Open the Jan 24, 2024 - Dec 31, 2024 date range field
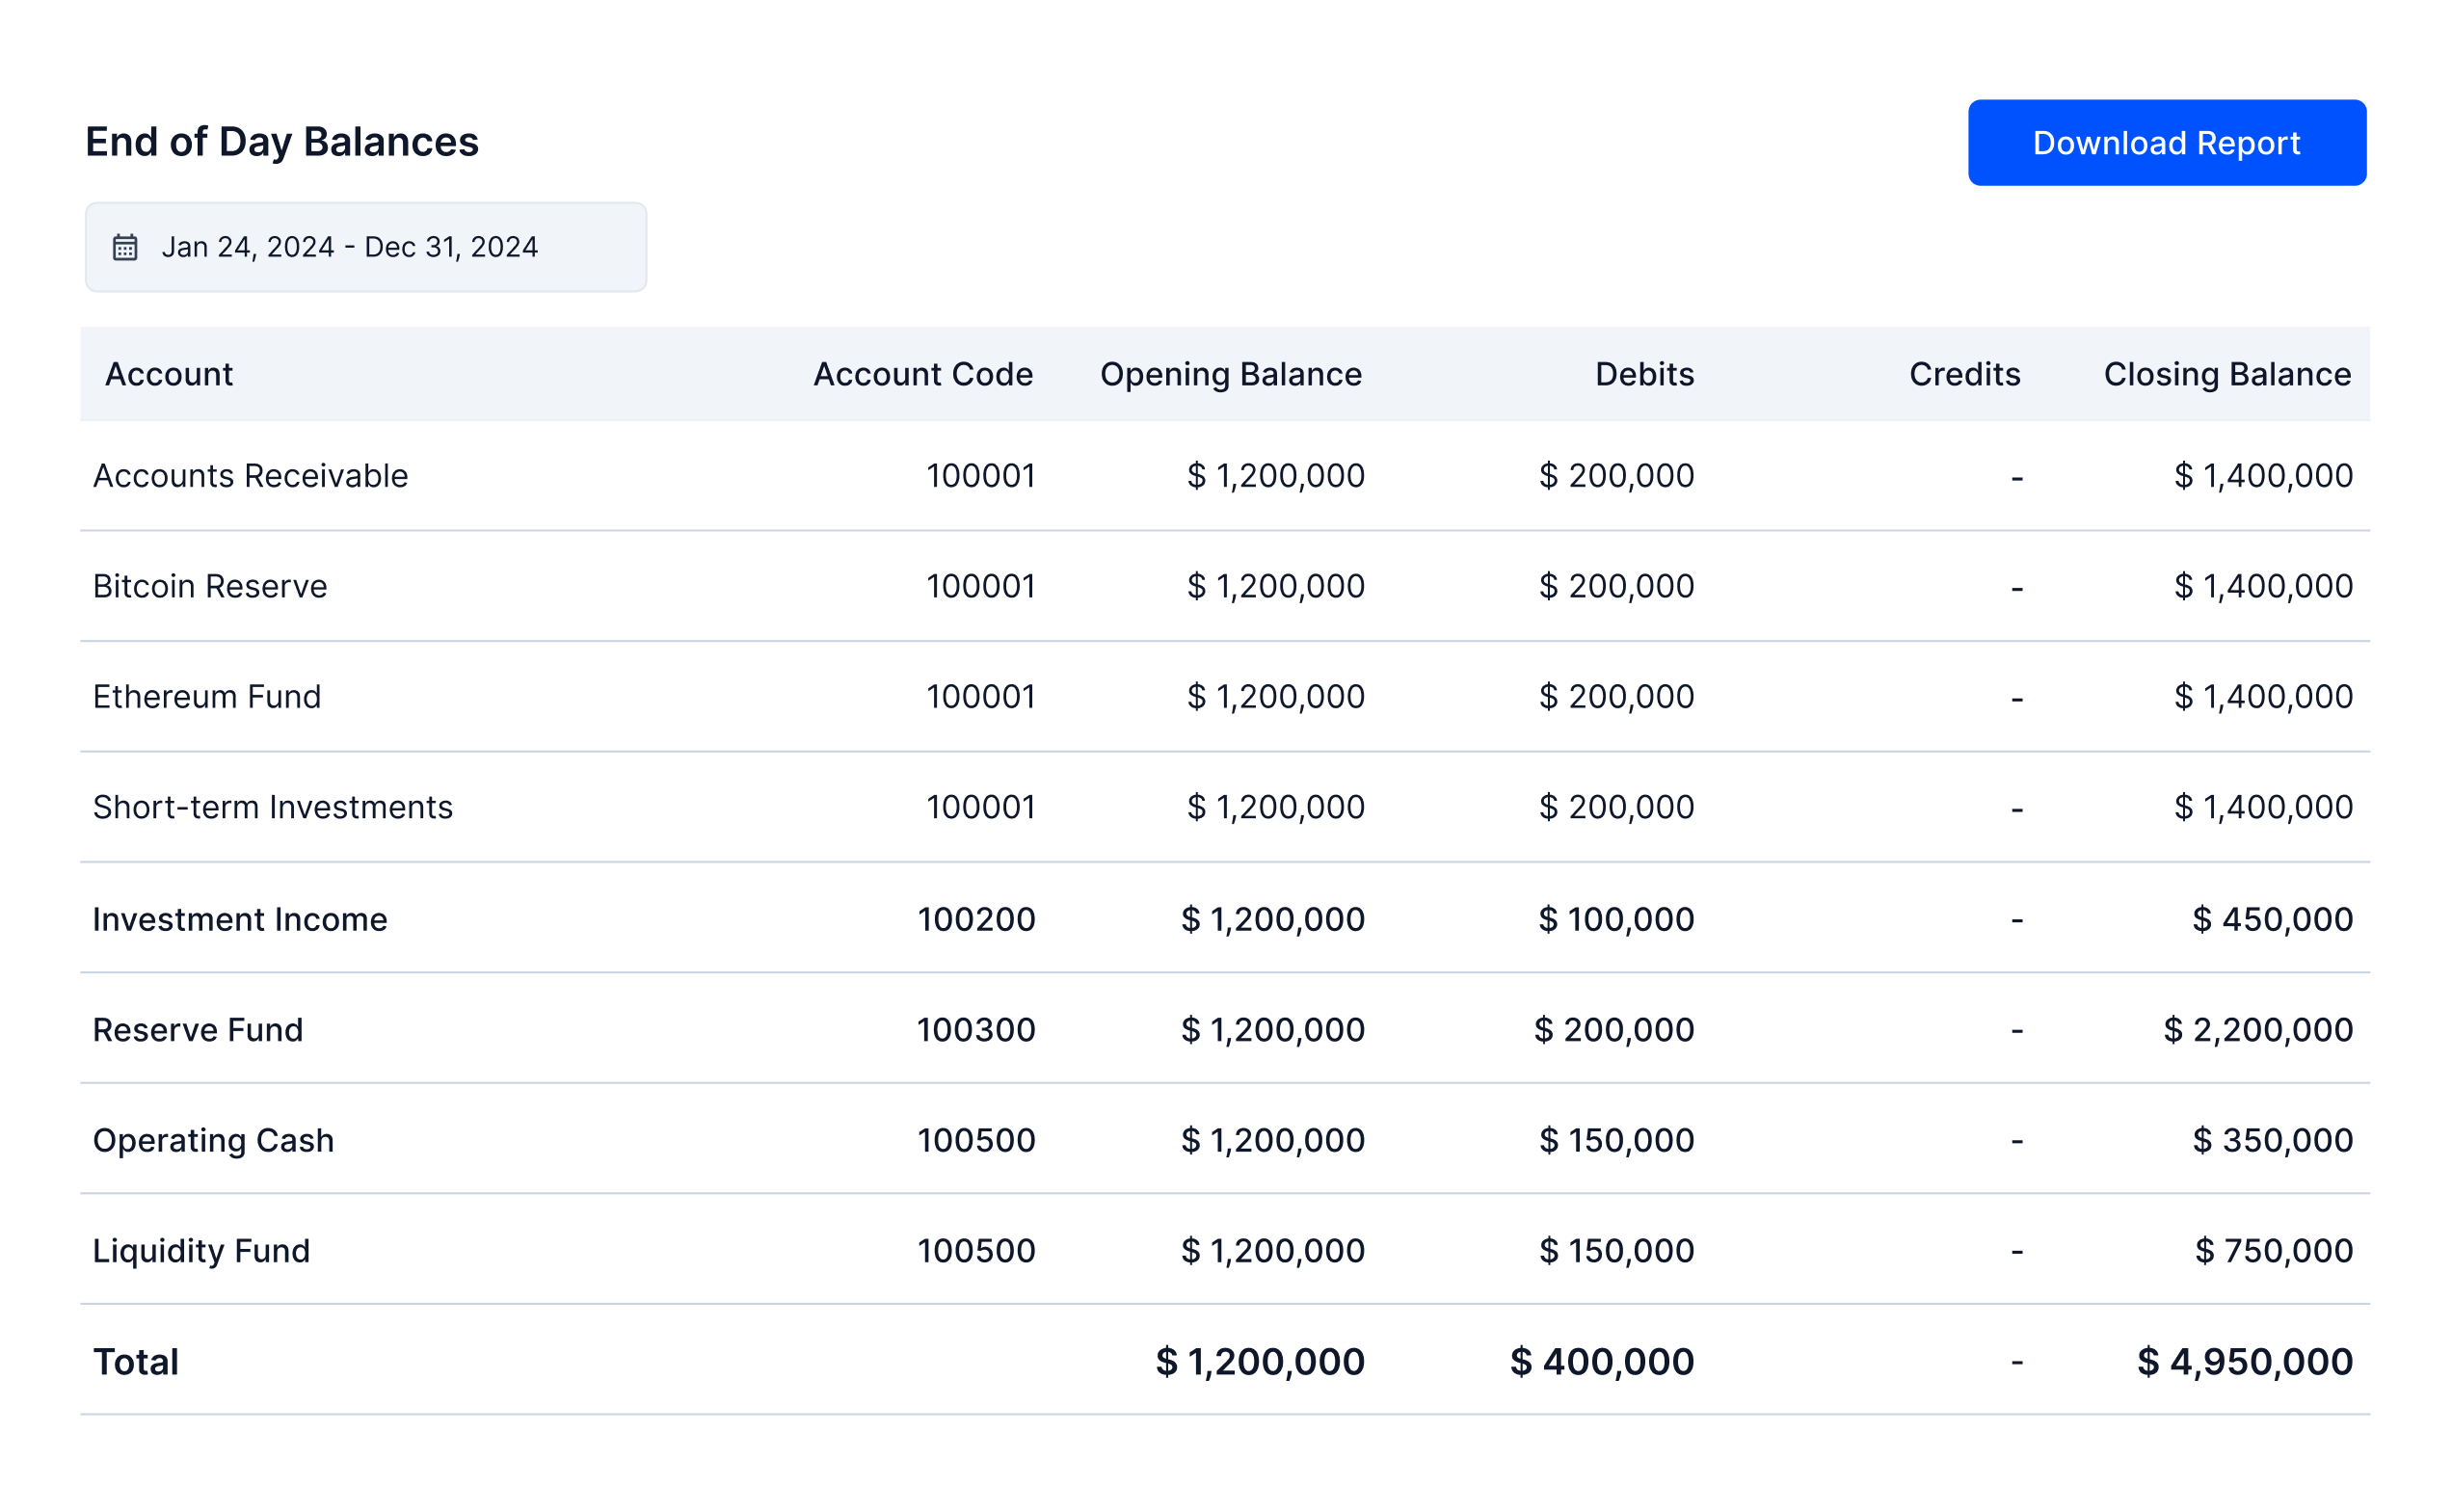This screenshot has width=2452, height=1512. tap(366, 247)
